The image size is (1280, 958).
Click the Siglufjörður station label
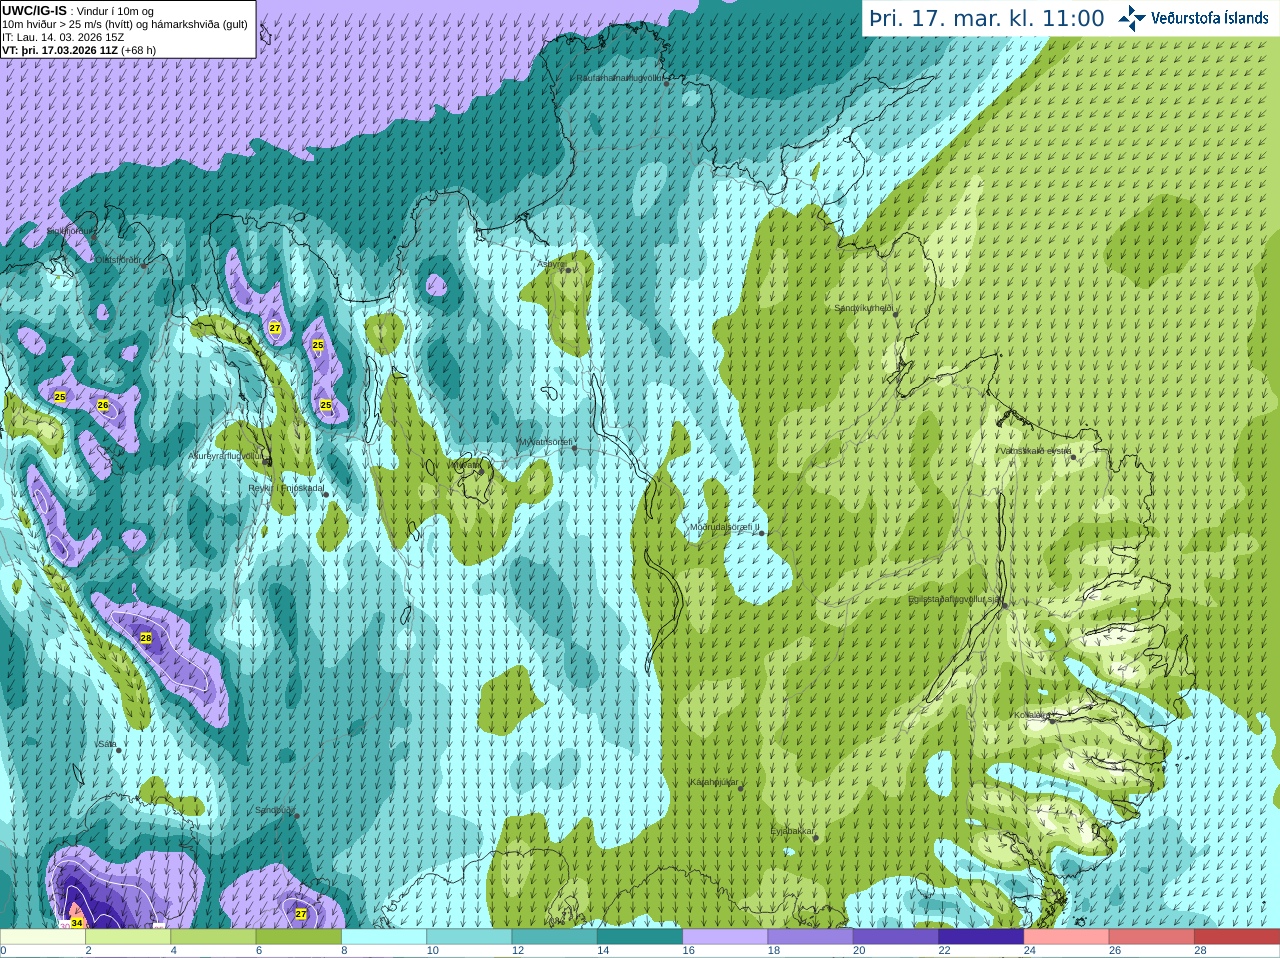pos(72,231)
